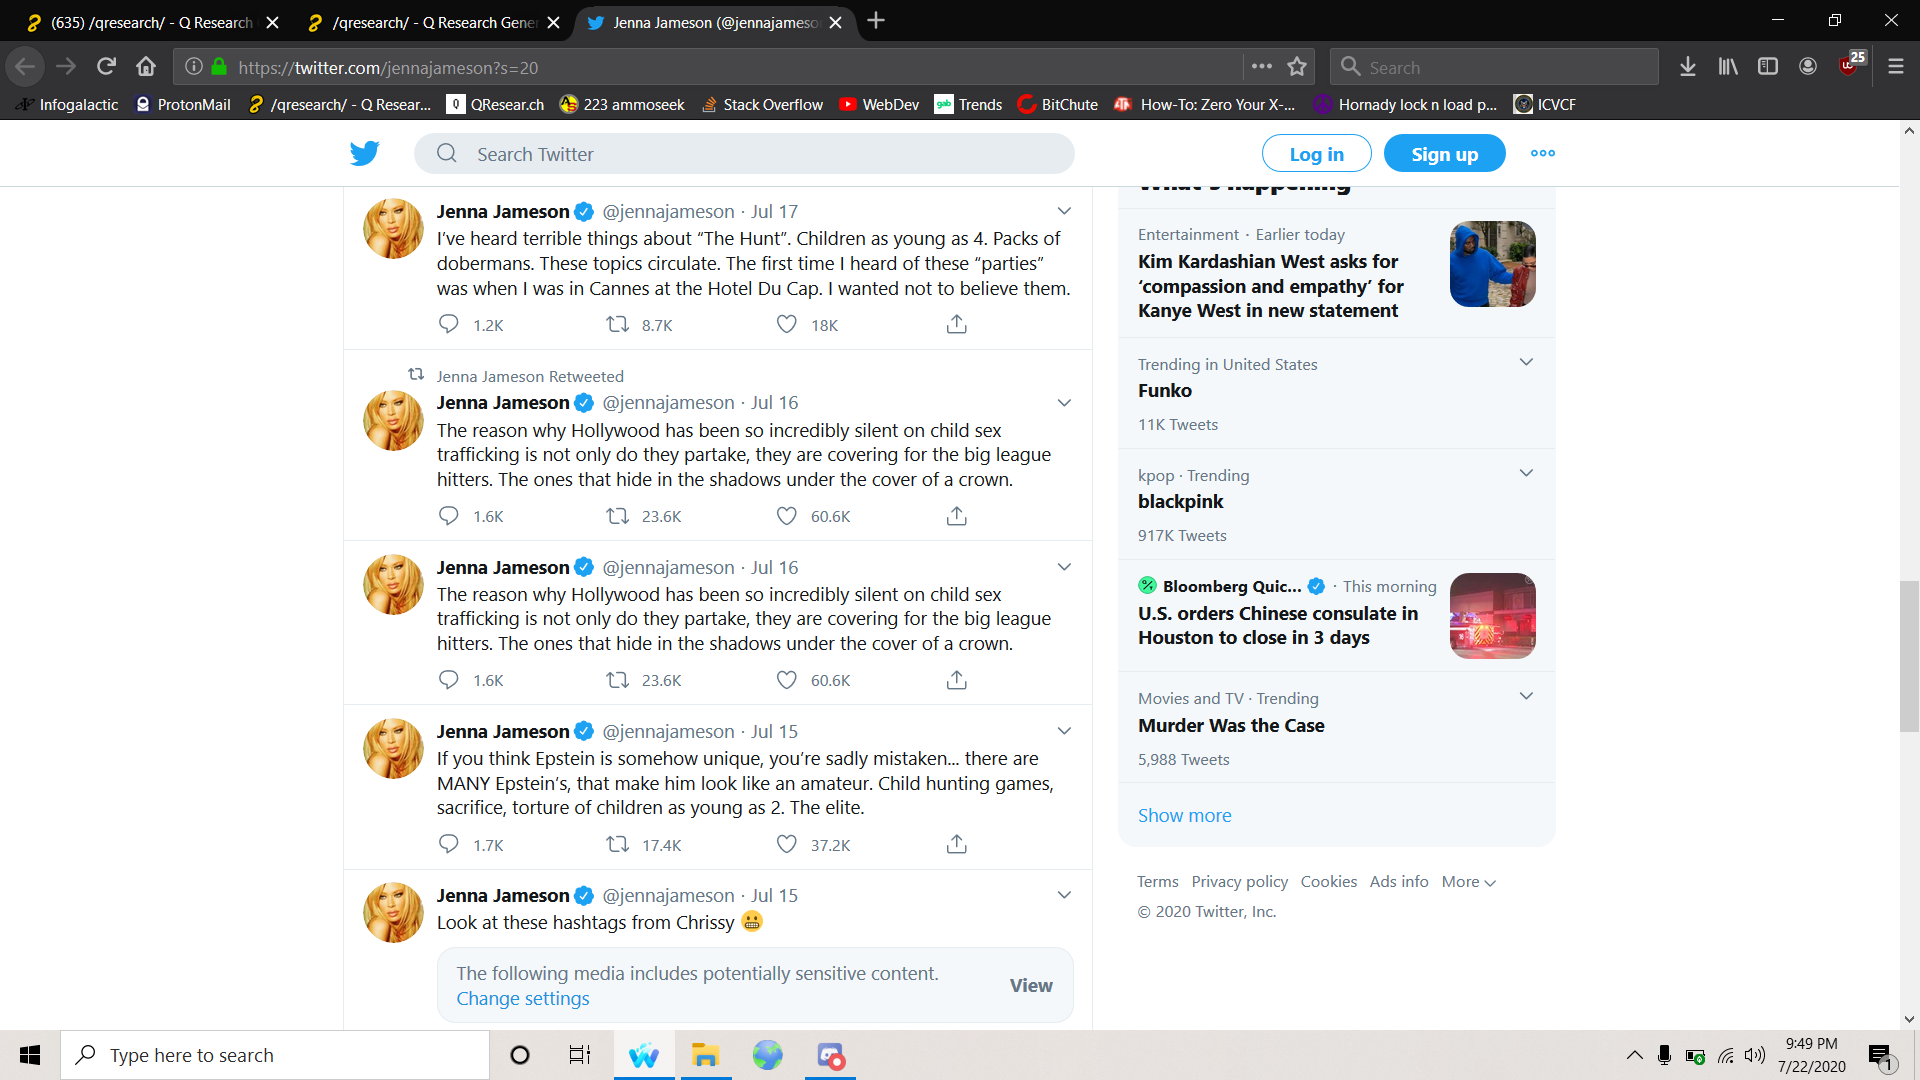Open the Firefox account icon

pos(1808,67)
